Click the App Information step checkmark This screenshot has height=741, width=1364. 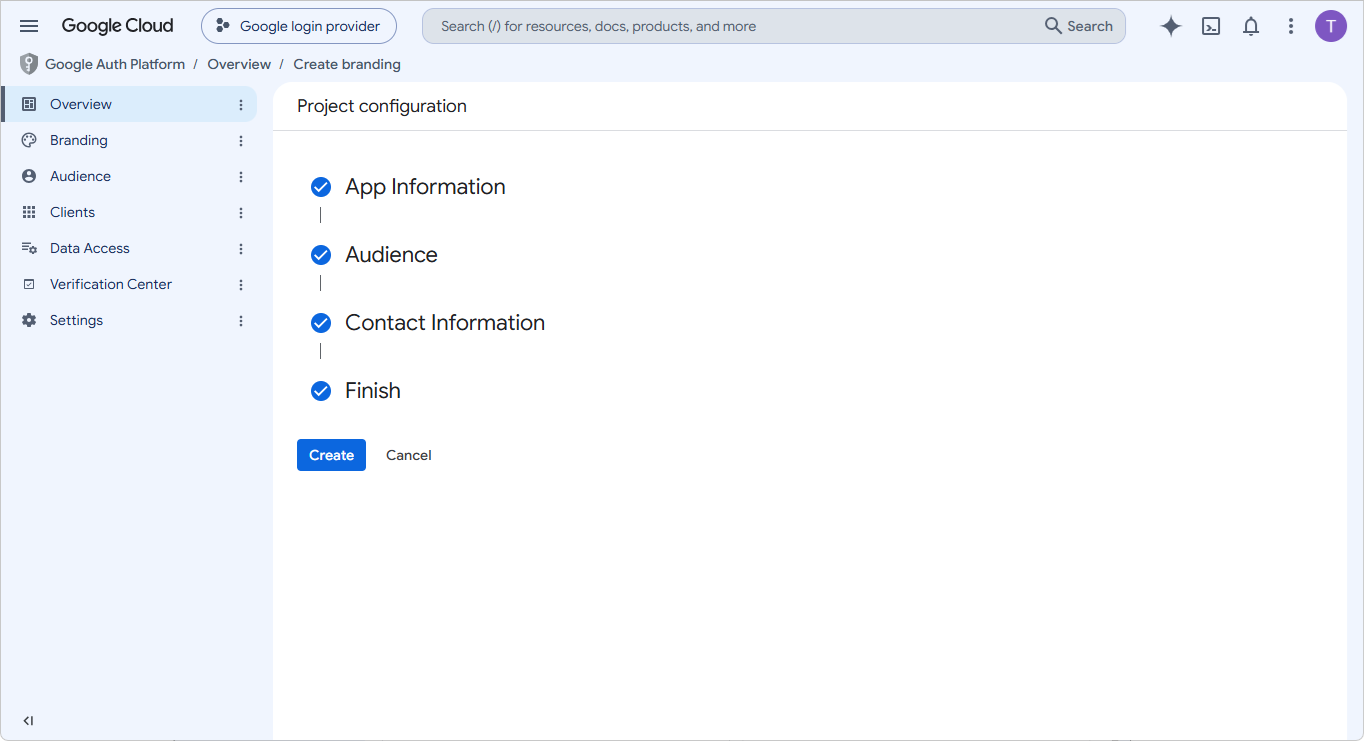[x=321, y=187]
